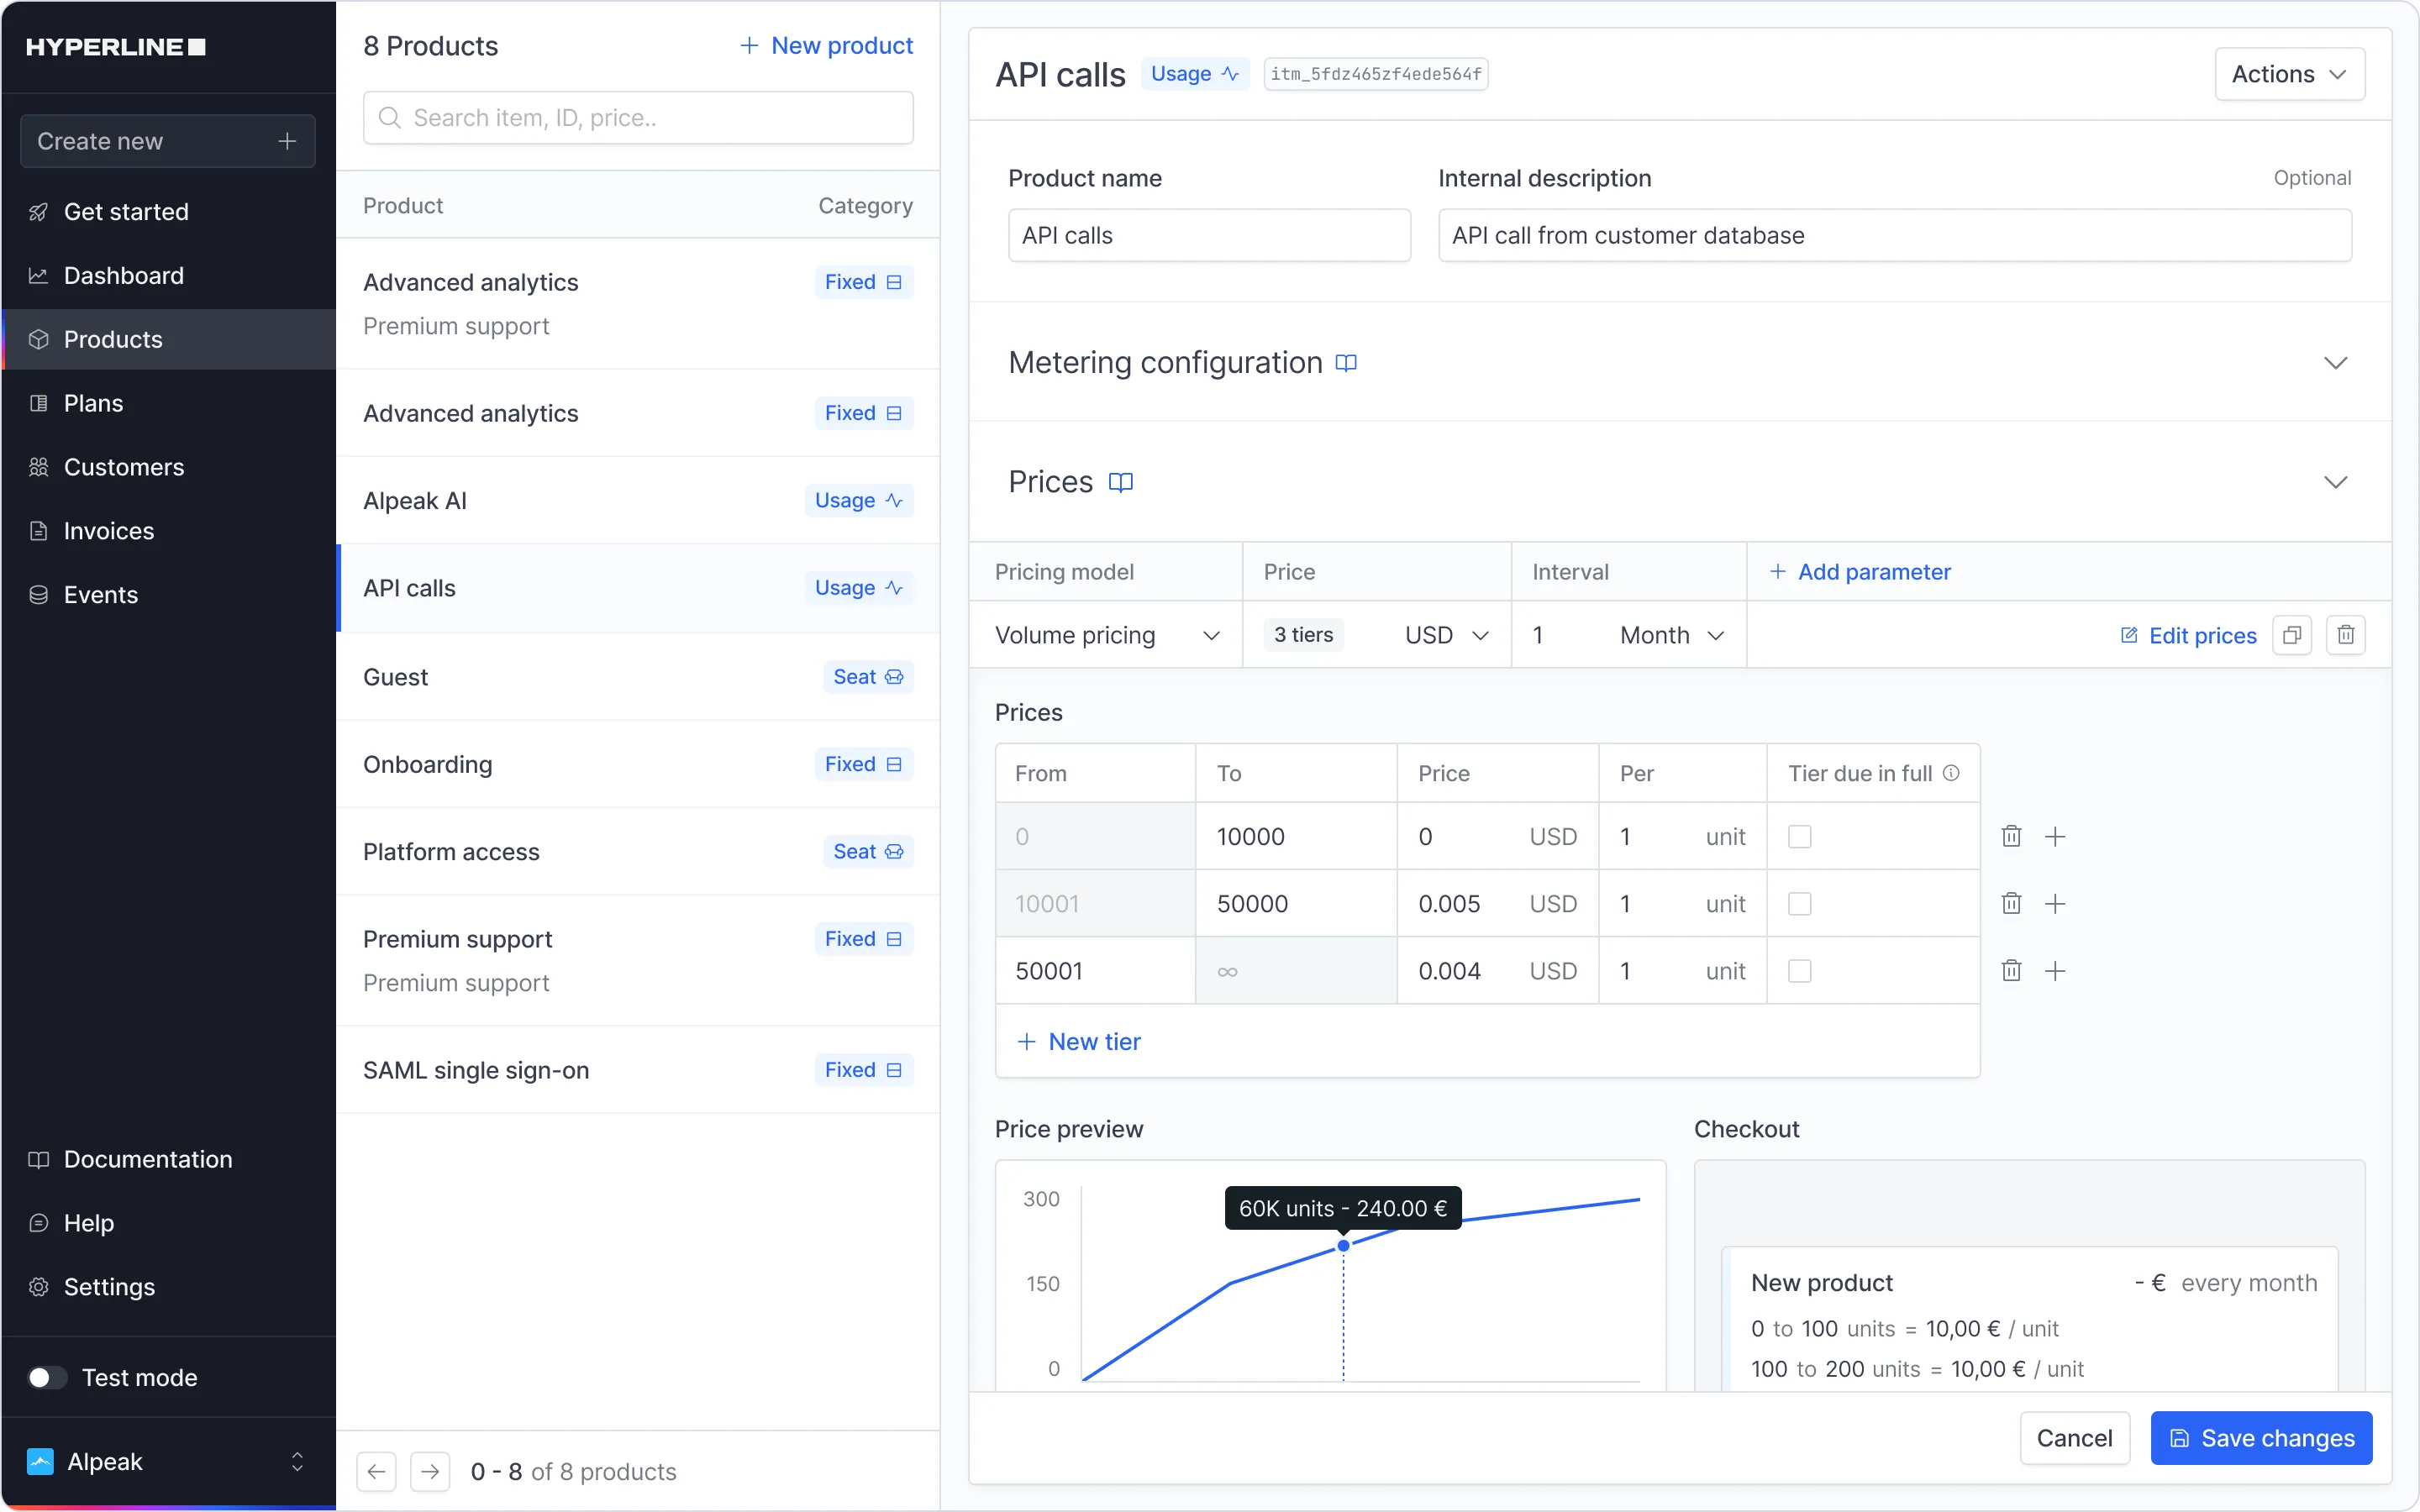Open the documentation icon next to Prices heading

click(x=1121, y=481)
